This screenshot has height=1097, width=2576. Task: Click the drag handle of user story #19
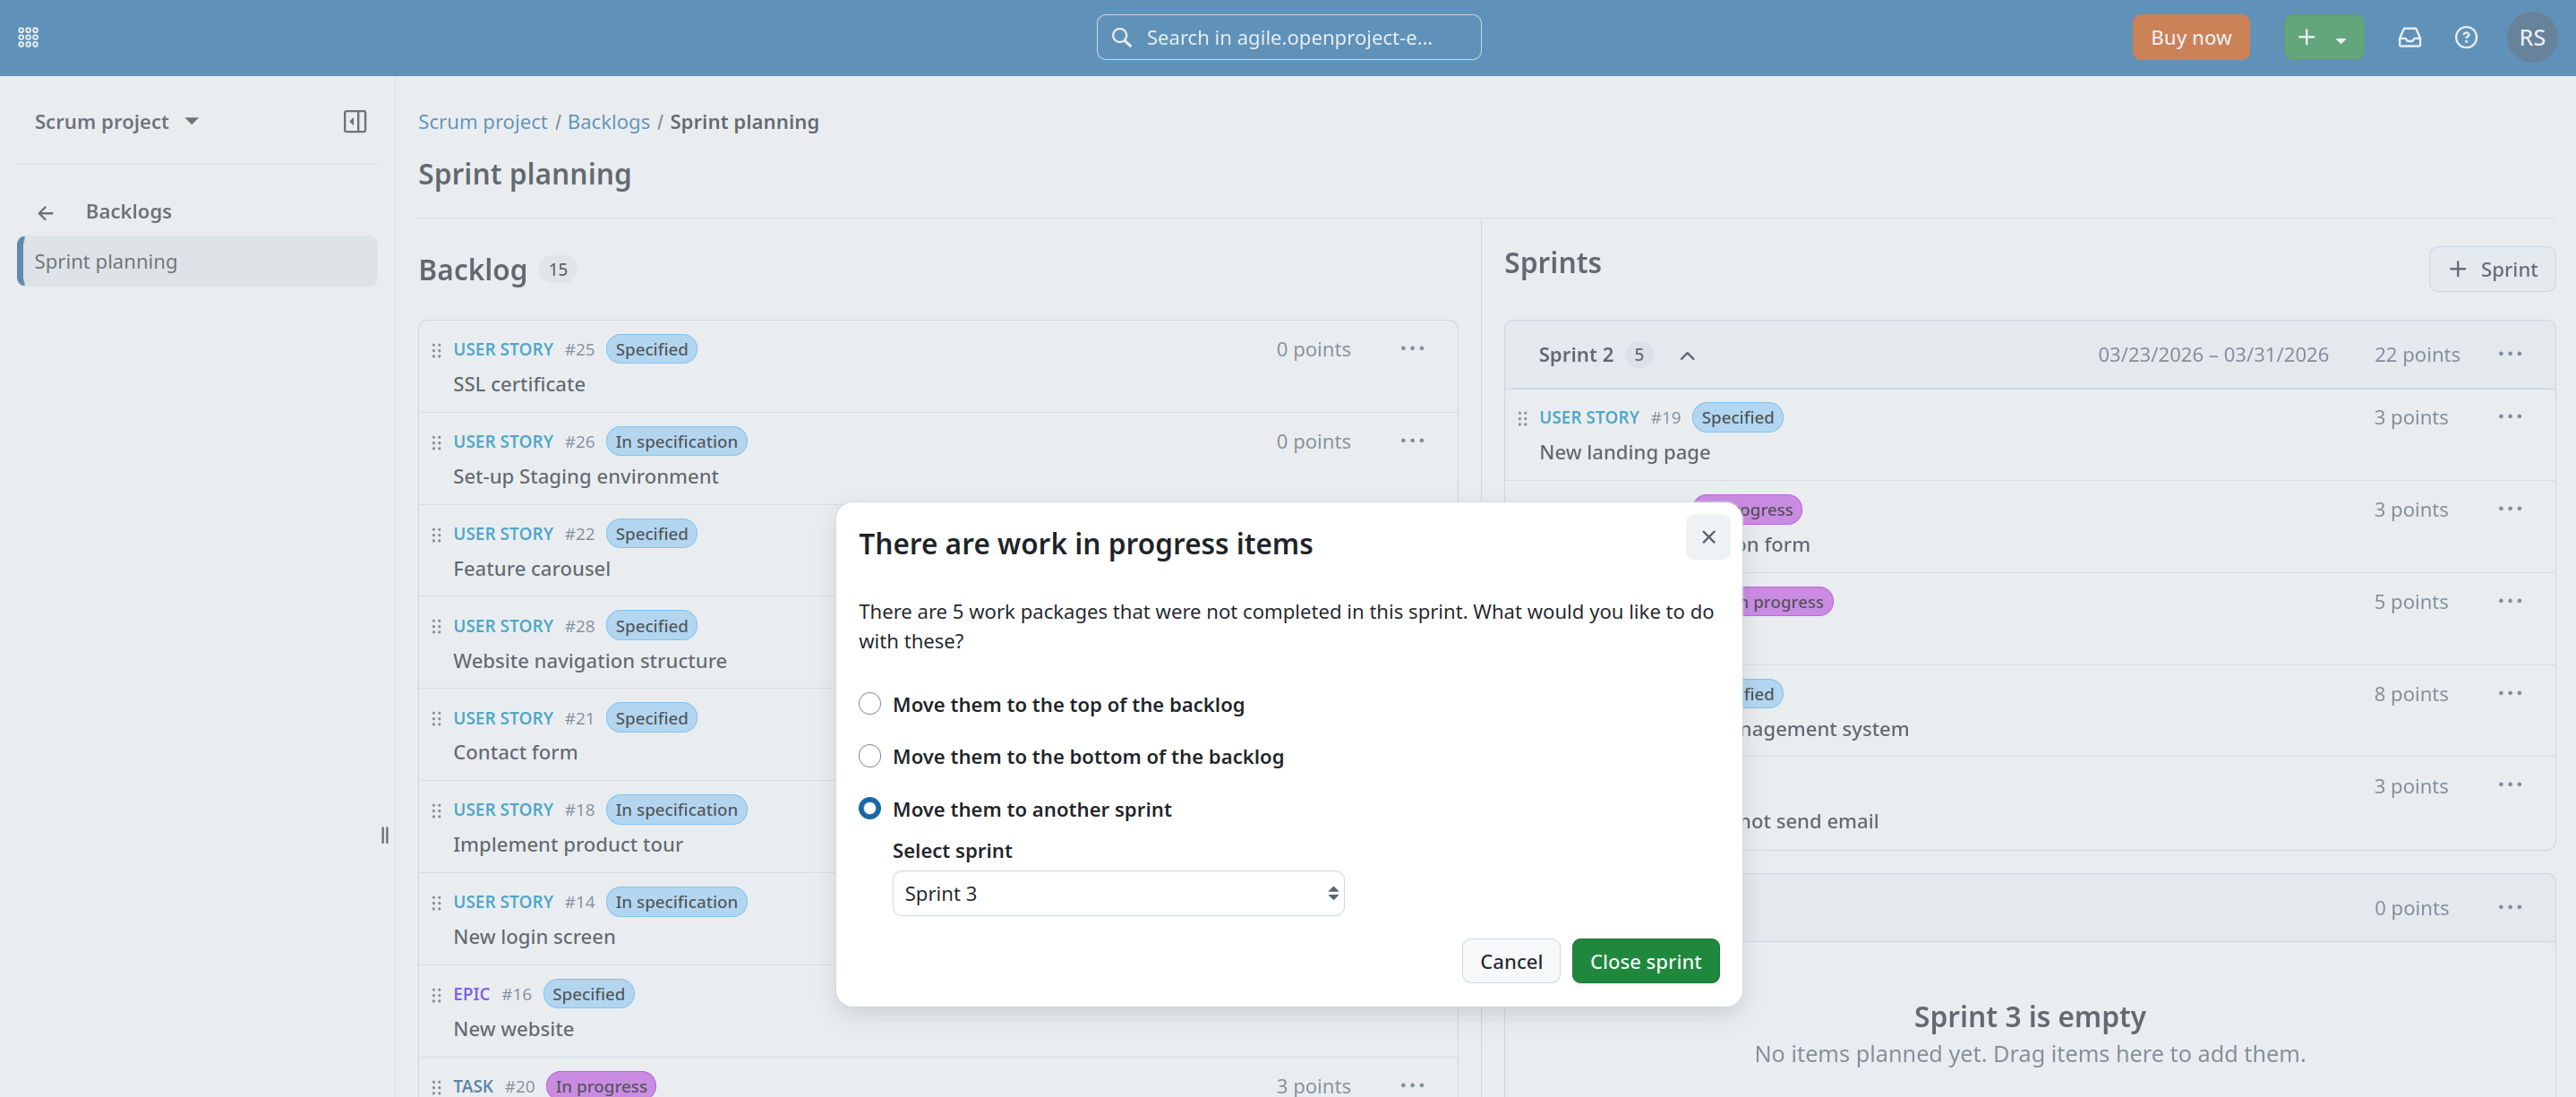[x=1522, y=418]
